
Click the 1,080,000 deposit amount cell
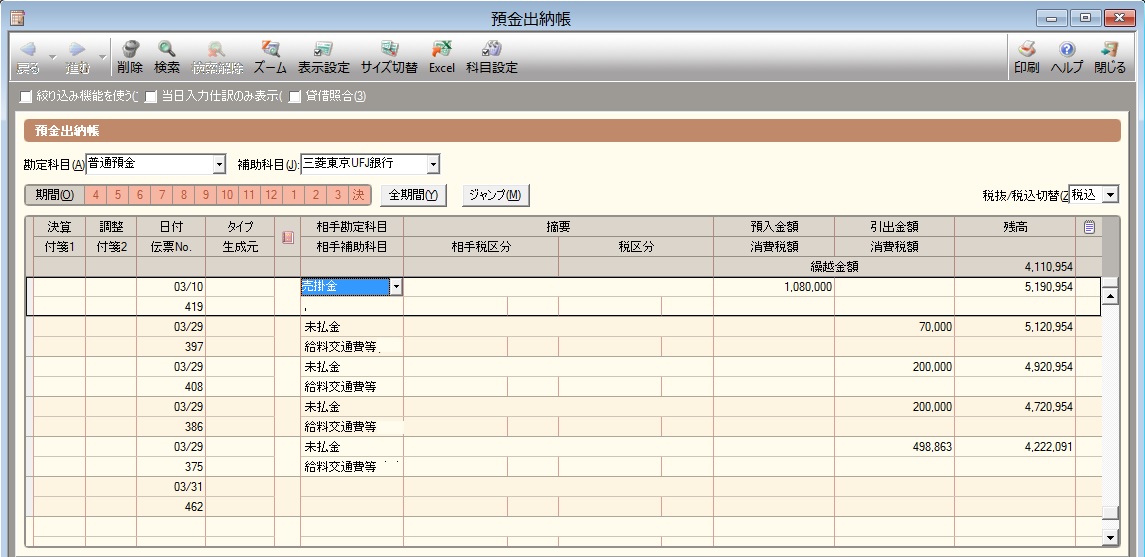click(774, 288)
